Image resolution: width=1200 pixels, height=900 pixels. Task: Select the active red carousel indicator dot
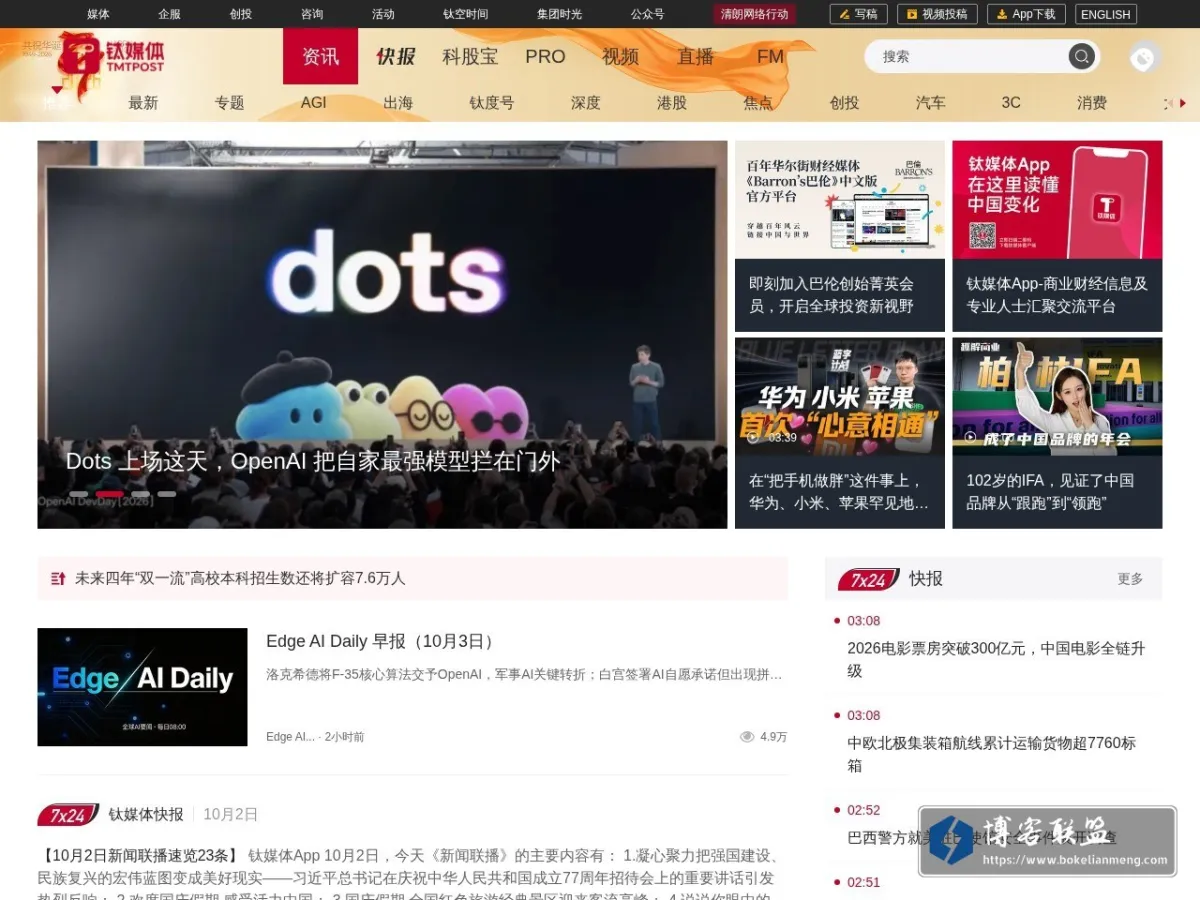pyautogui.click(x=110, y=494)
